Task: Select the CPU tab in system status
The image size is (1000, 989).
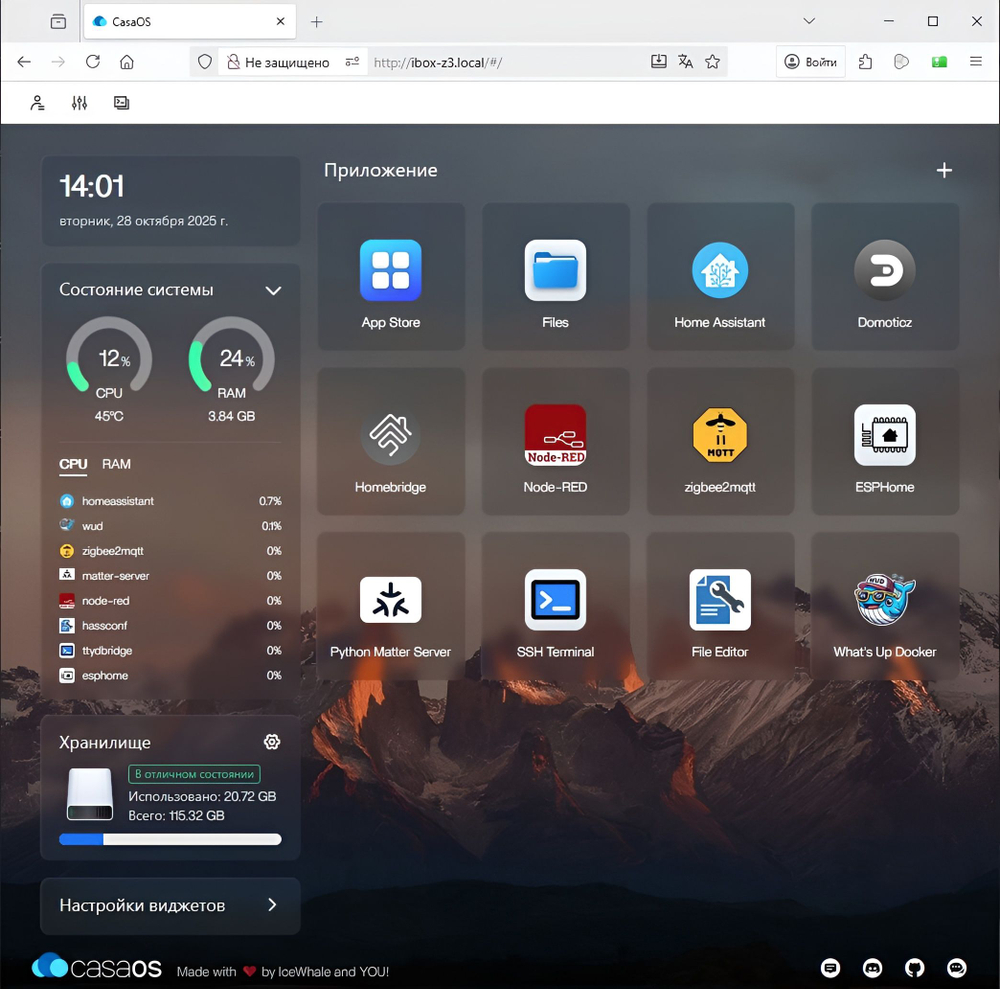Action: pos(72,464)
